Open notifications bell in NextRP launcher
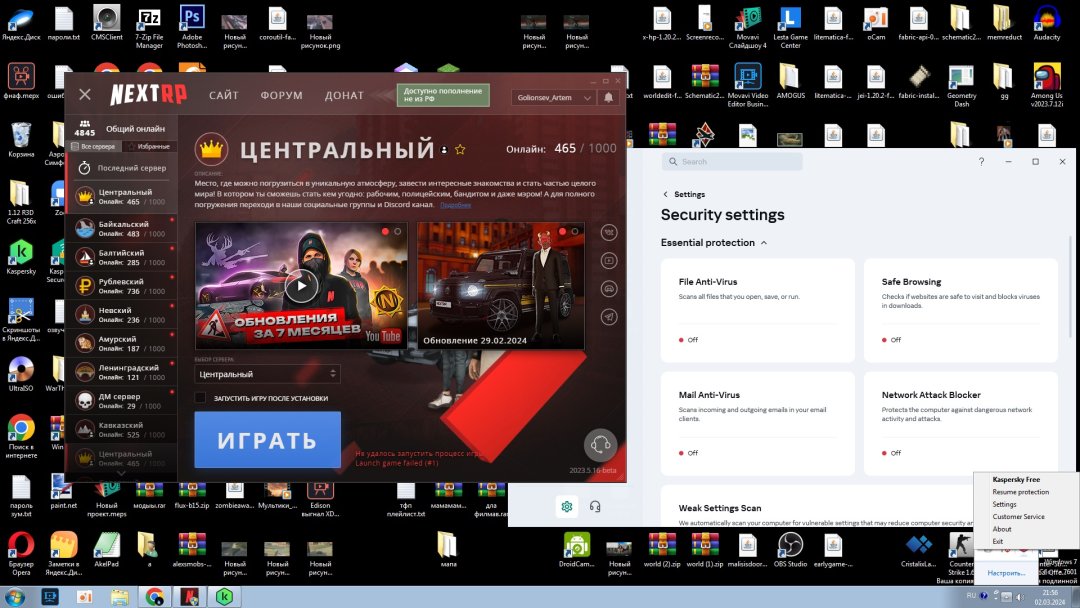The width and height of the screenshot is (1080, 608). (608, 98)
